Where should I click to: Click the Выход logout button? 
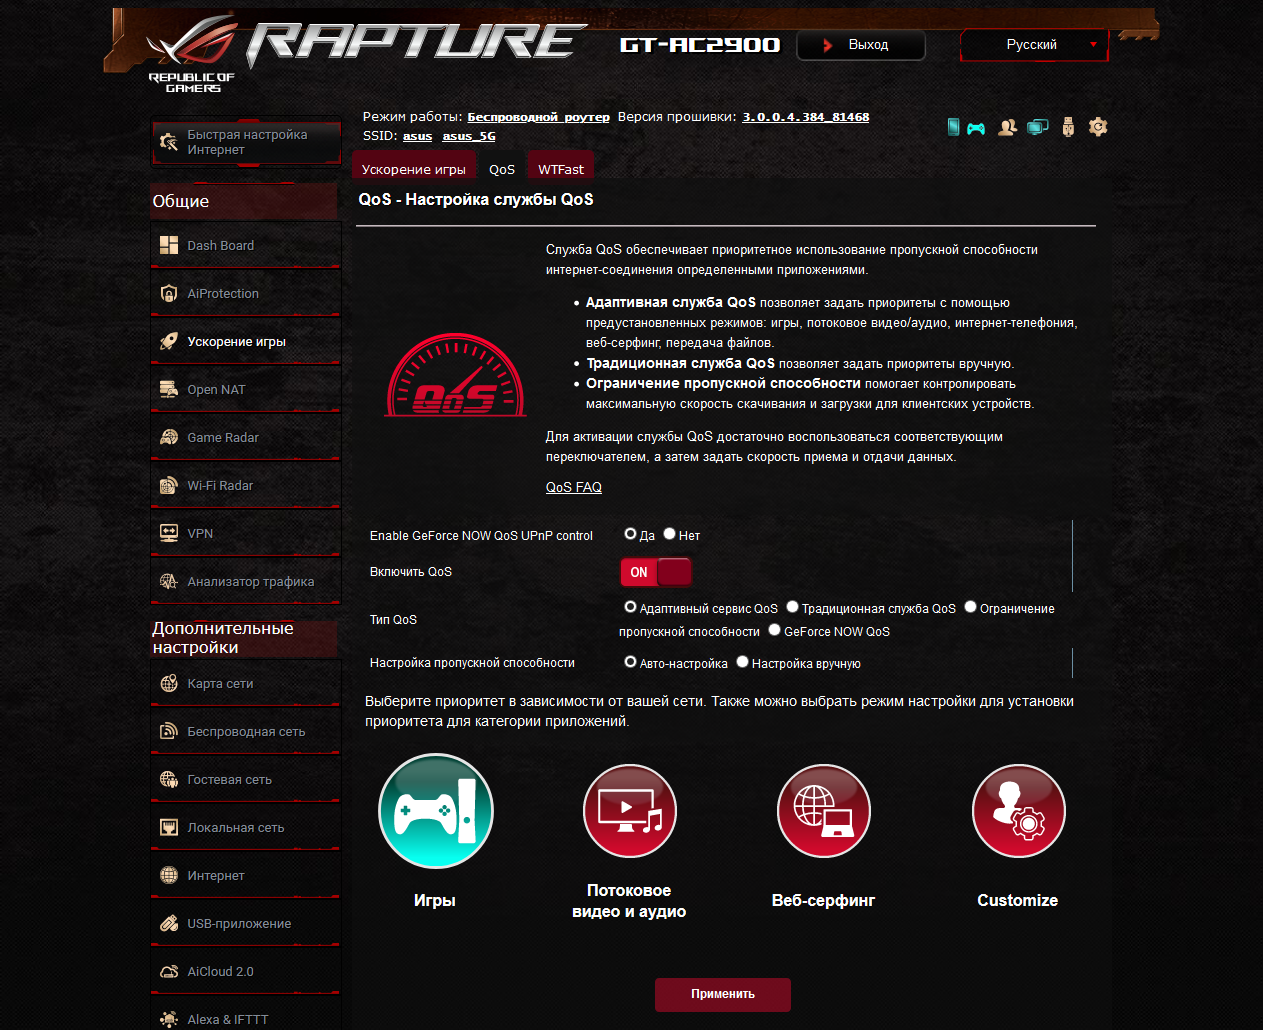point(861,45)
